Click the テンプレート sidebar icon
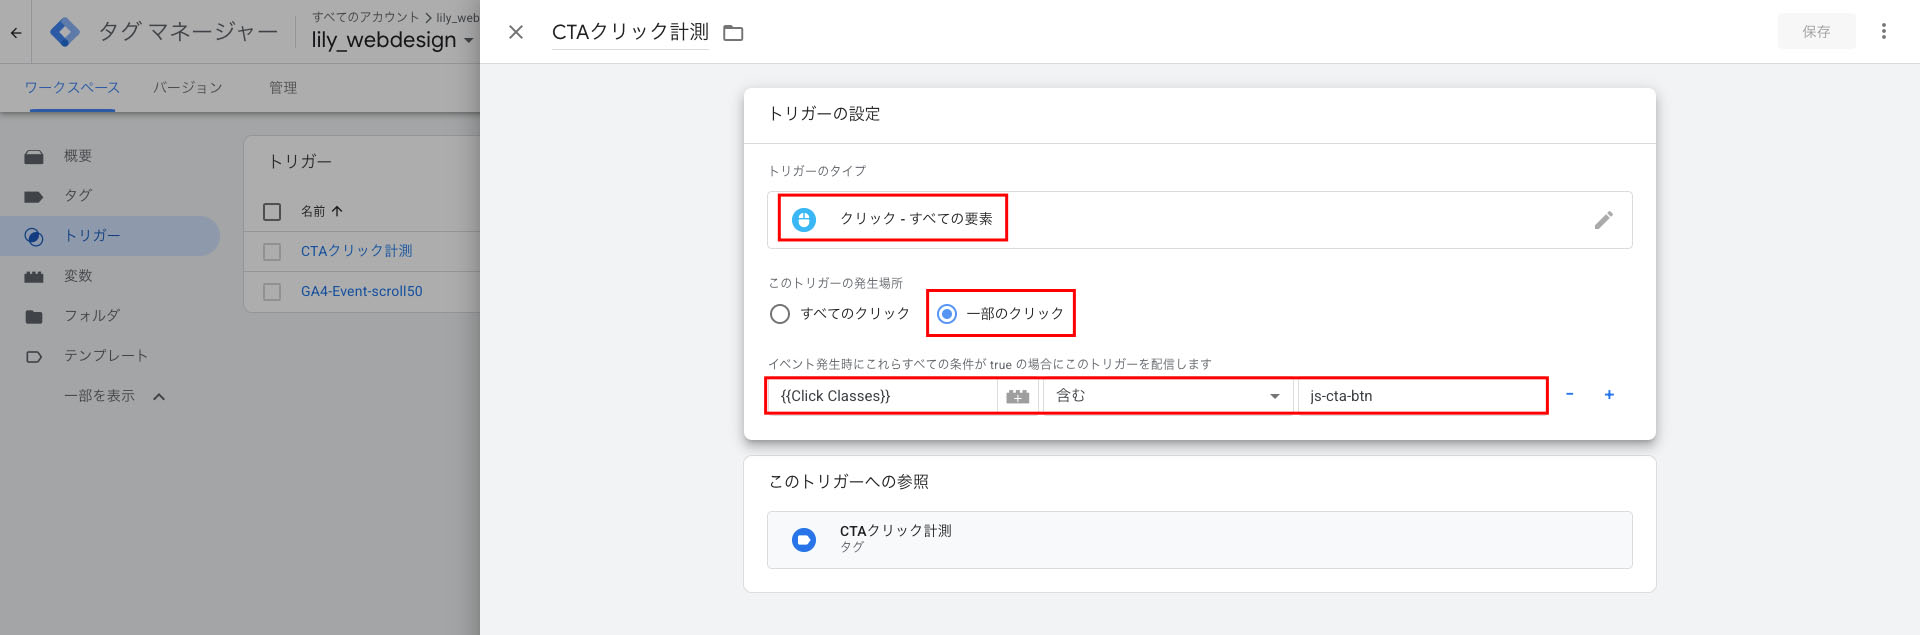Viewport: 1920px width, 635px height. click(x=34, y=357)
